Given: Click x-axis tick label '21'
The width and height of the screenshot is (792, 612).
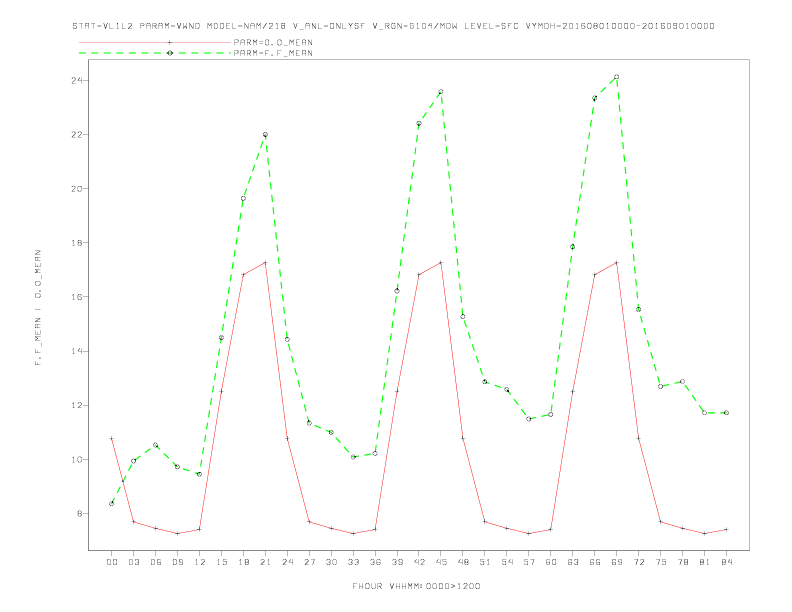Looking at the screenshot, I should point(265,562).
